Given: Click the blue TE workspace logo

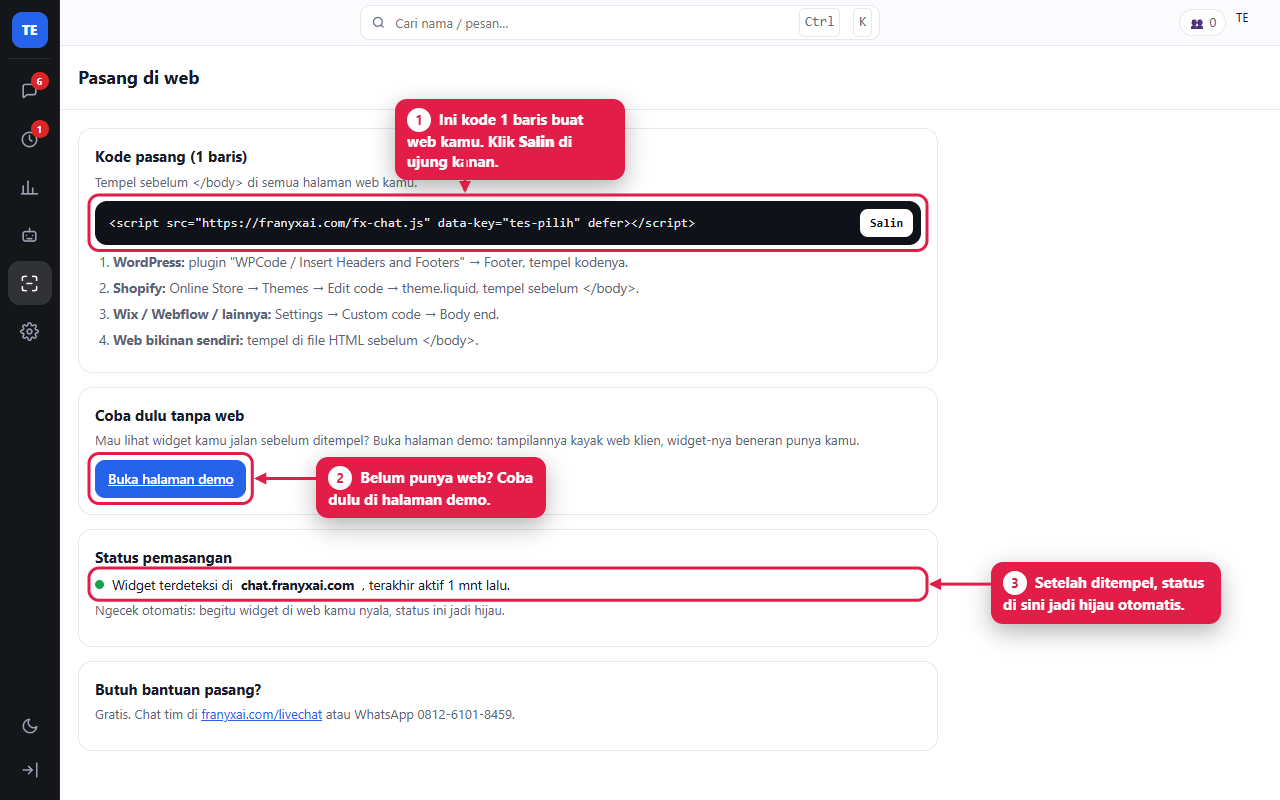Looking at the screenshot, I should point(30,30).
